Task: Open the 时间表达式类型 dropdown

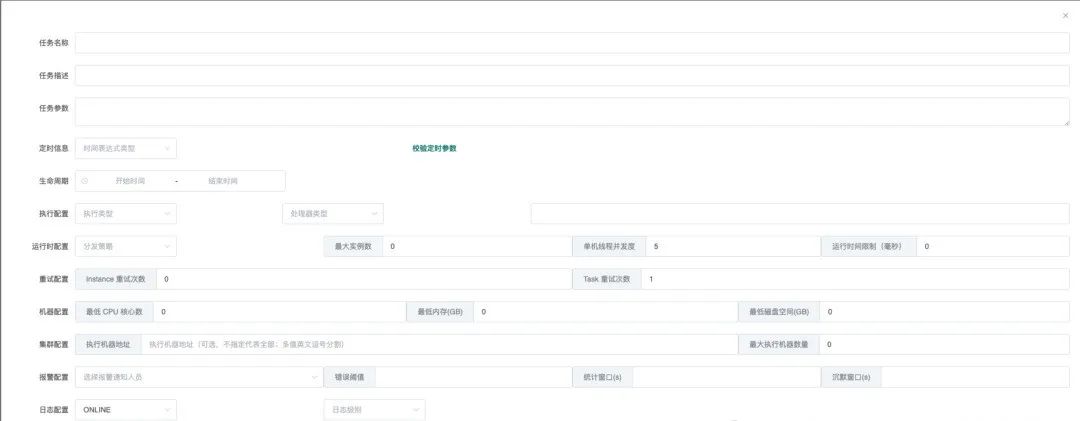Action: coord(125,148)
